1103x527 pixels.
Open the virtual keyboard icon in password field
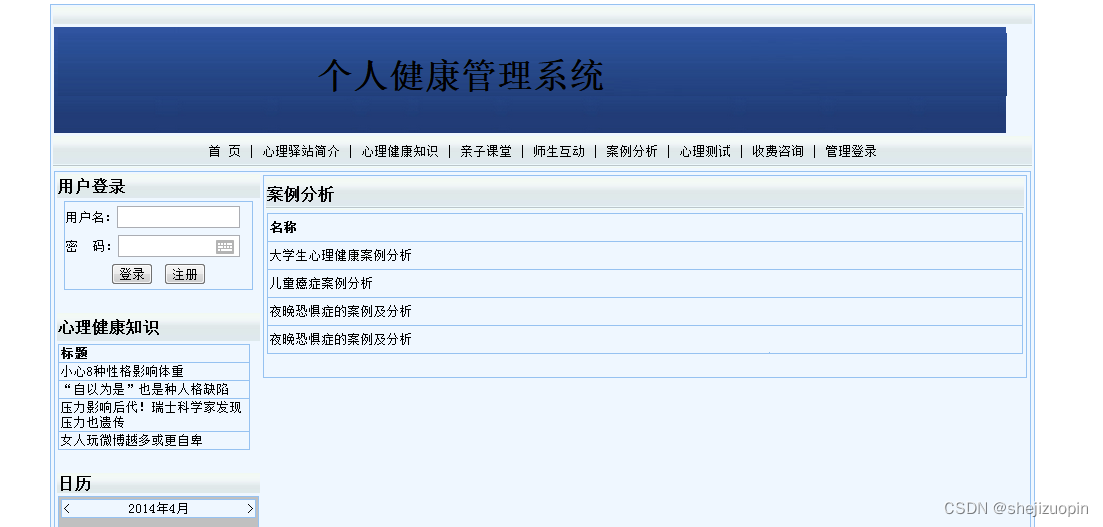point(225,246)
